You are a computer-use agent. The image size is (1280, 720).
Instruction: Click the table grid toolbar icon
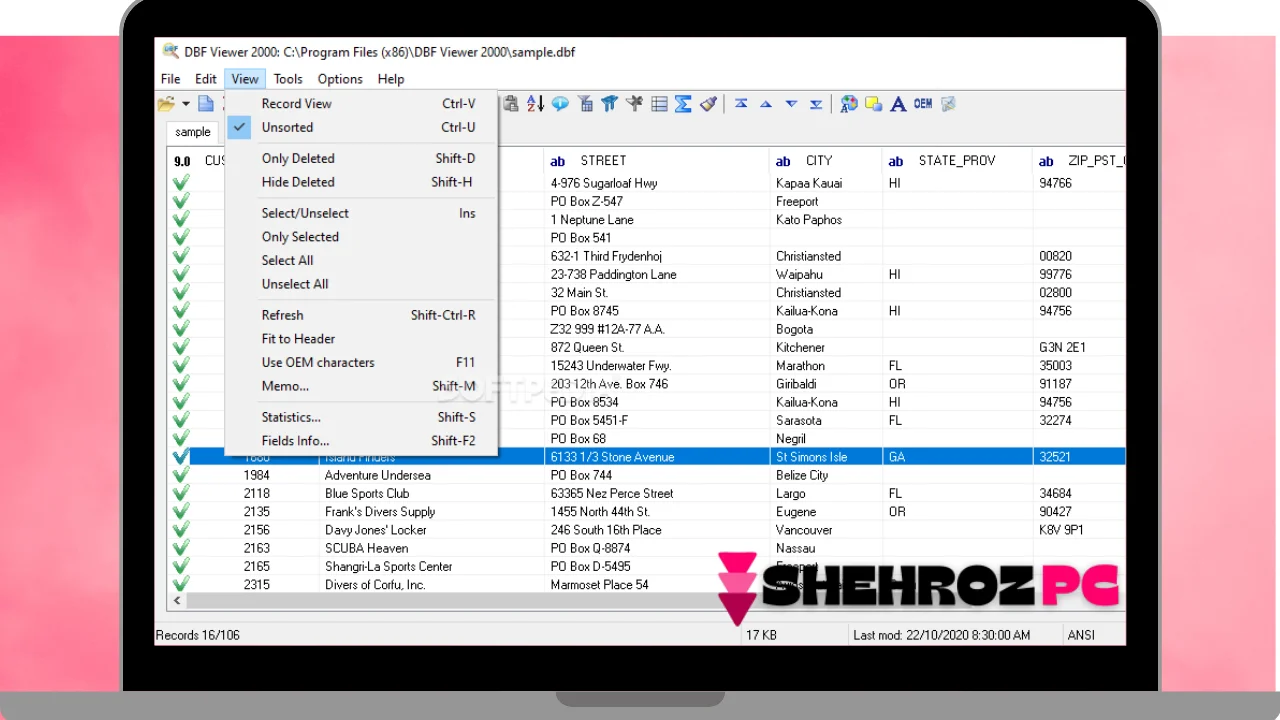[659, 103]
